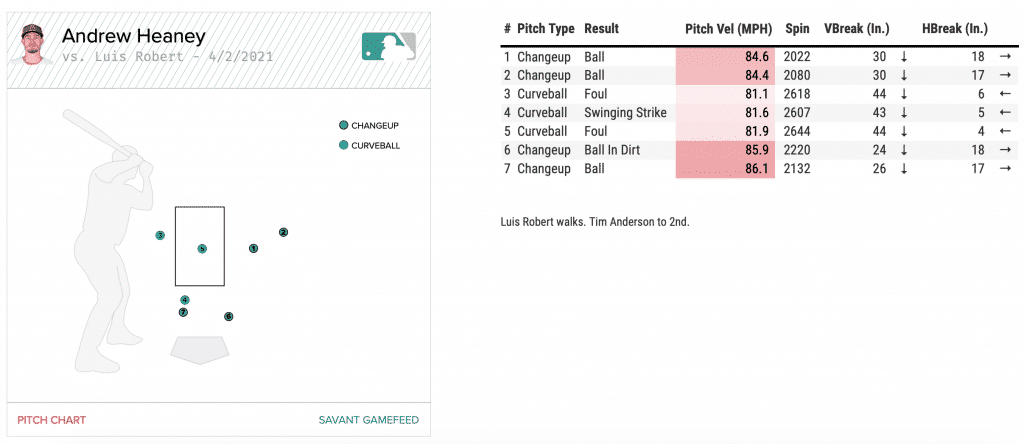Screen dimensions: 1024x444
Task: Click pitch marker 4 below the strike zone
Action: coord(185,300)
